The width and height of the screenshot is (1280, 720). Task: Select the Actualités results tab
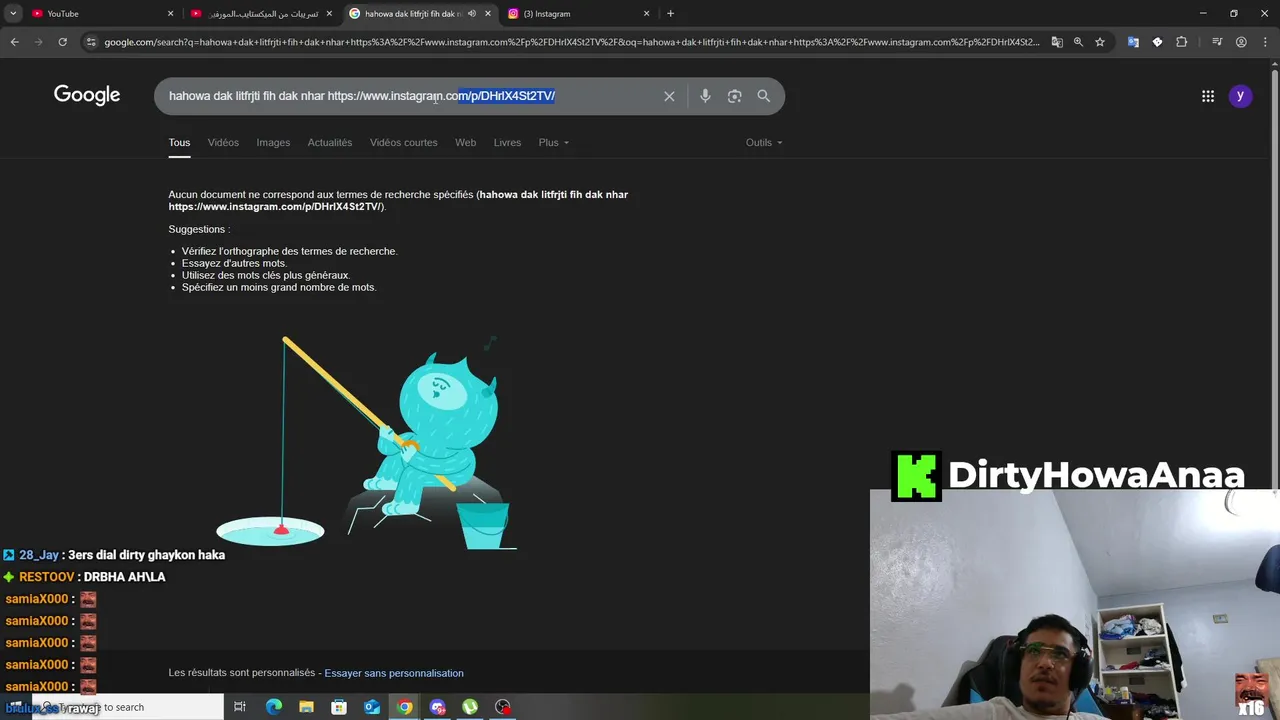coord(330,143)
